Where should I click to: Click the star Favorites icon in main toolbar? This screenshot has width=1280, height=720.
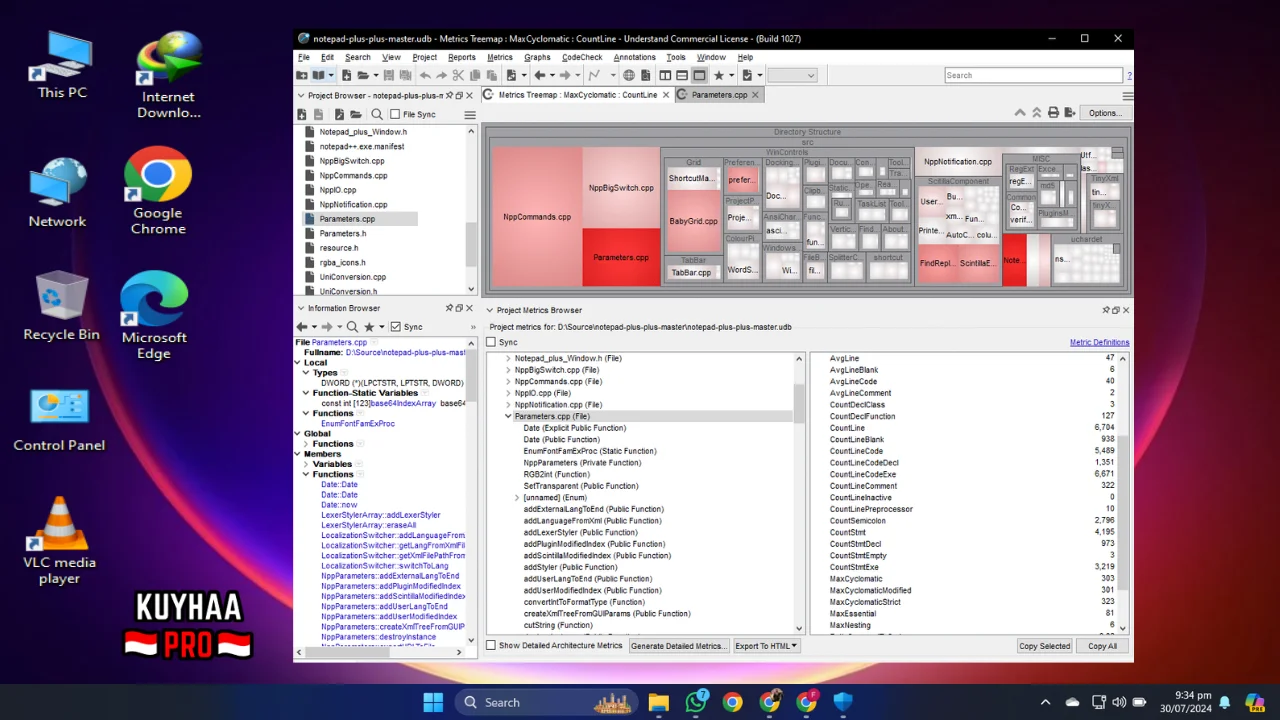pos(718,75)
